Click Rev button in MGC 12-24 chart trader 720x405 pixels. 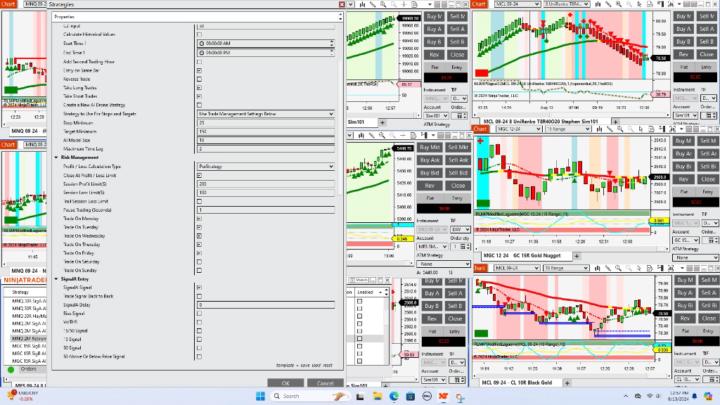click(x=683, y=179)
